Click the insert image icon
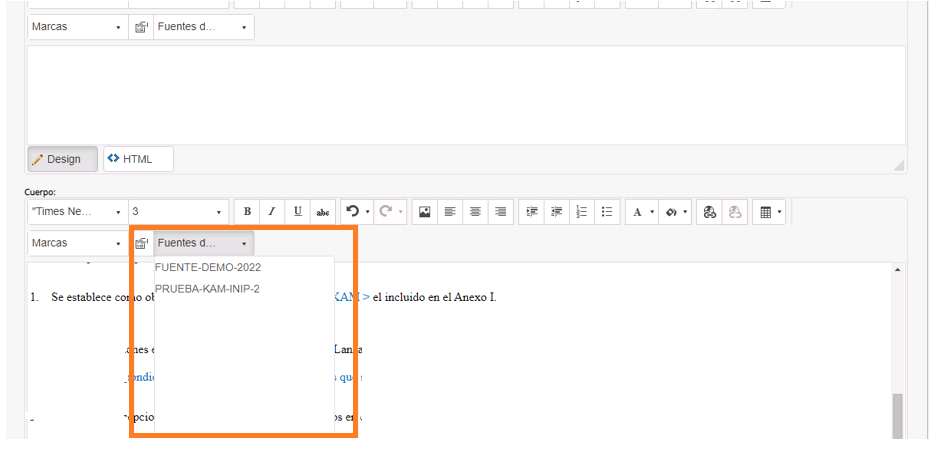 coord(424,212)
